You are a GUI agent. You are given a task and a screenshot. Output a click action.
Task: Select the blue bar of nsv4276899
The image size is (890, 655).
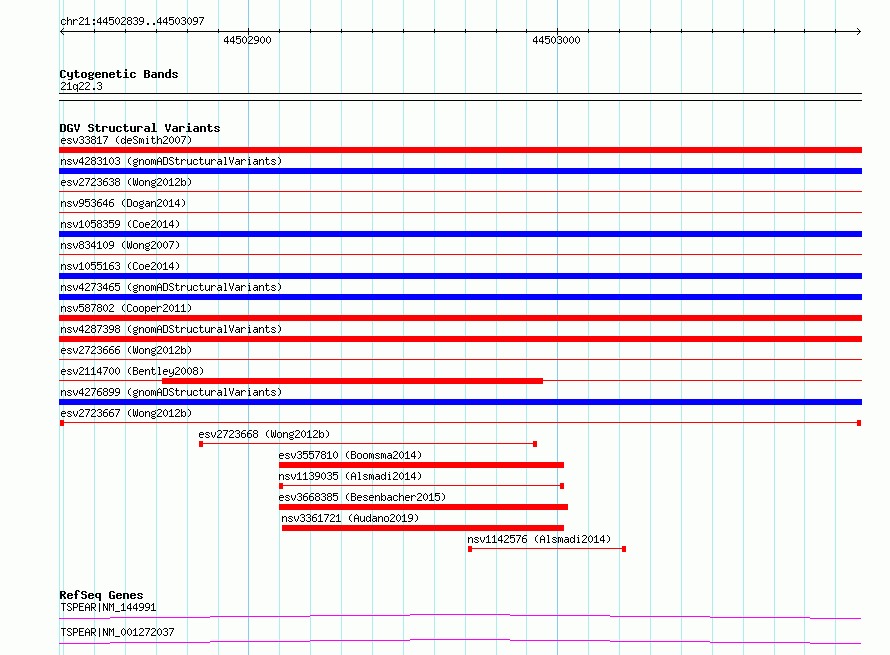[x=460, y=402]
